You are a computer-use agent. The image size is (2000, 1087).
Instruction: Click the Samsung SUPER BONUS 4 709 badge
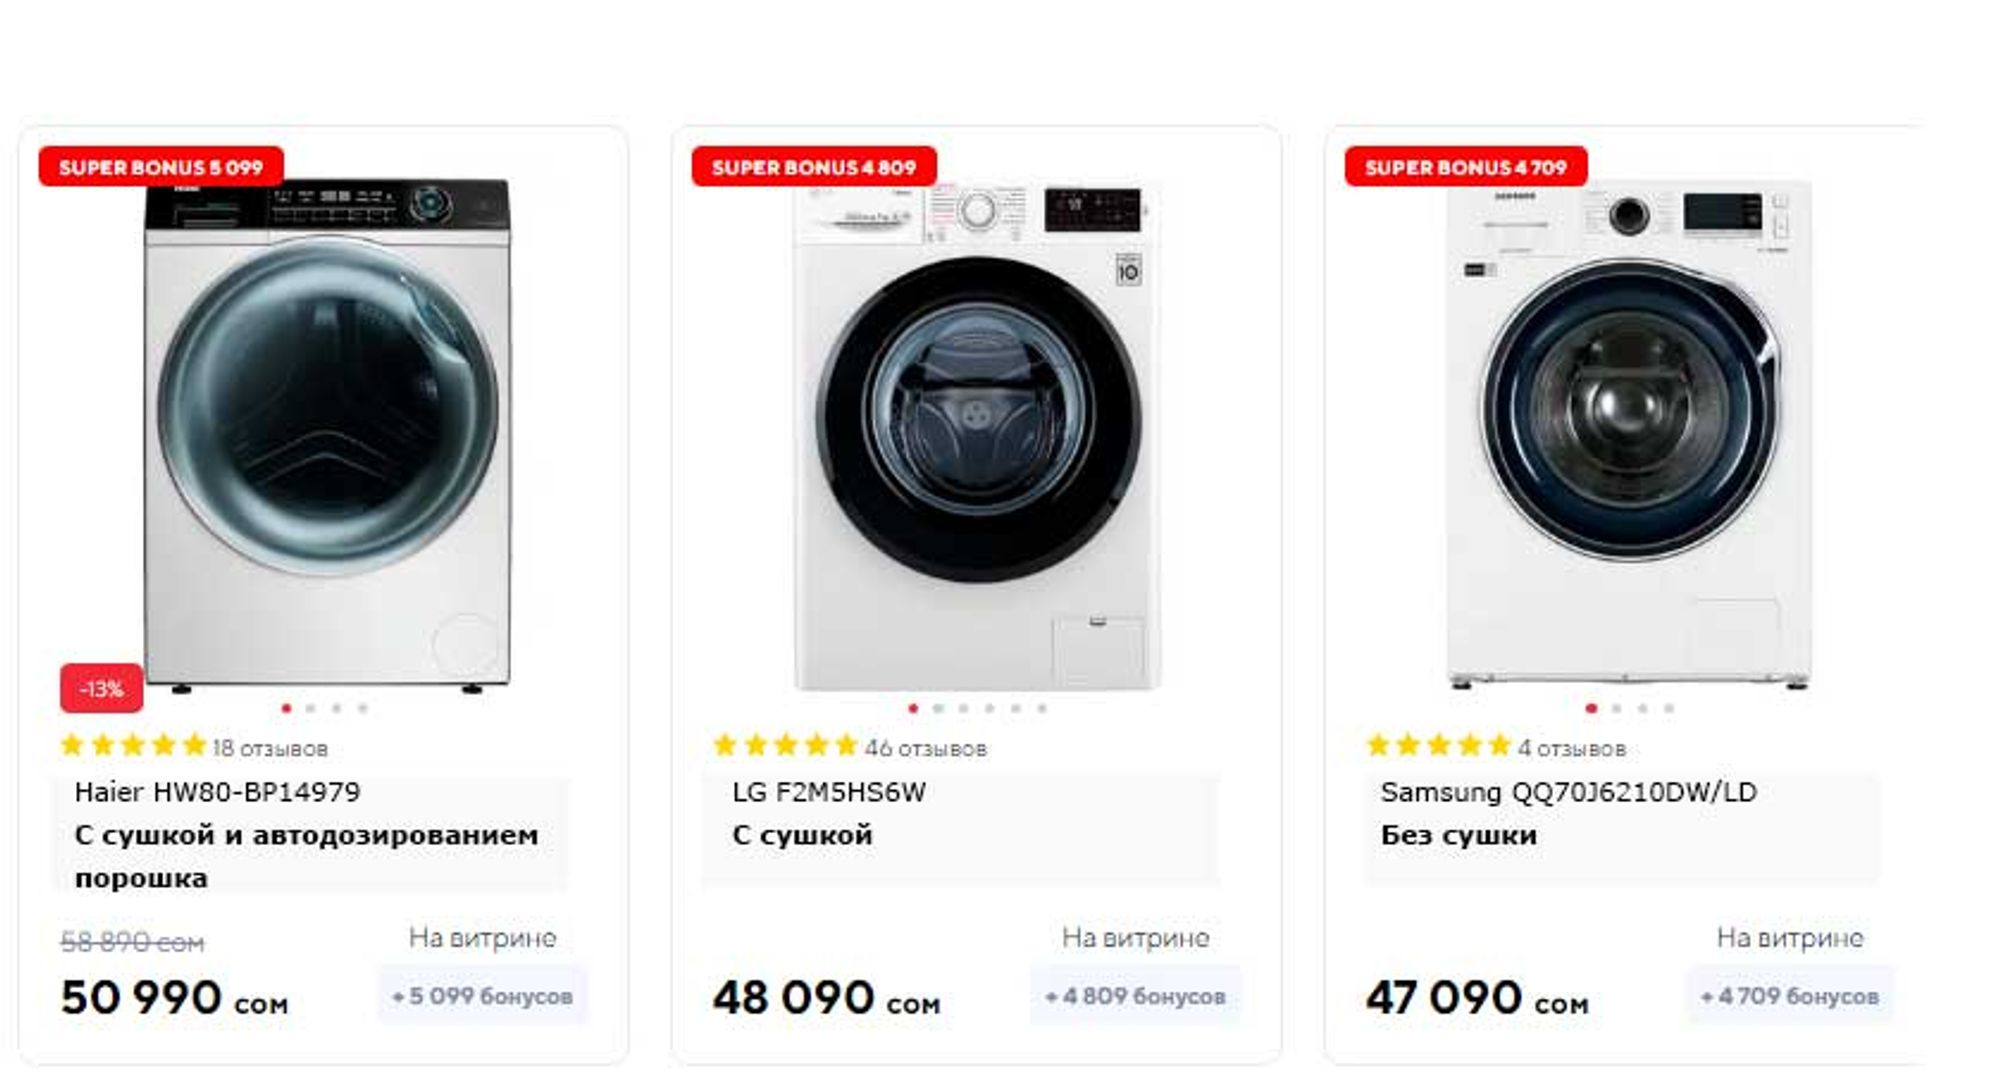click(x=1466, y=167)
